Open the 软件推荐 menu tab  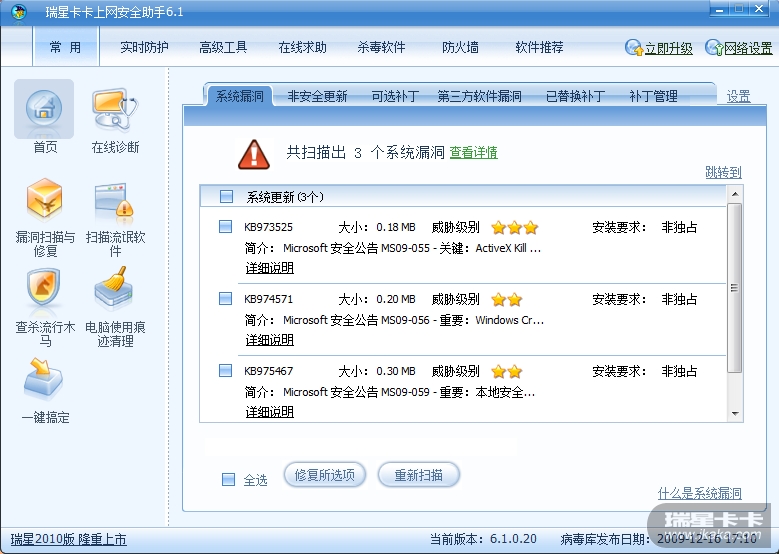point(539,47)
